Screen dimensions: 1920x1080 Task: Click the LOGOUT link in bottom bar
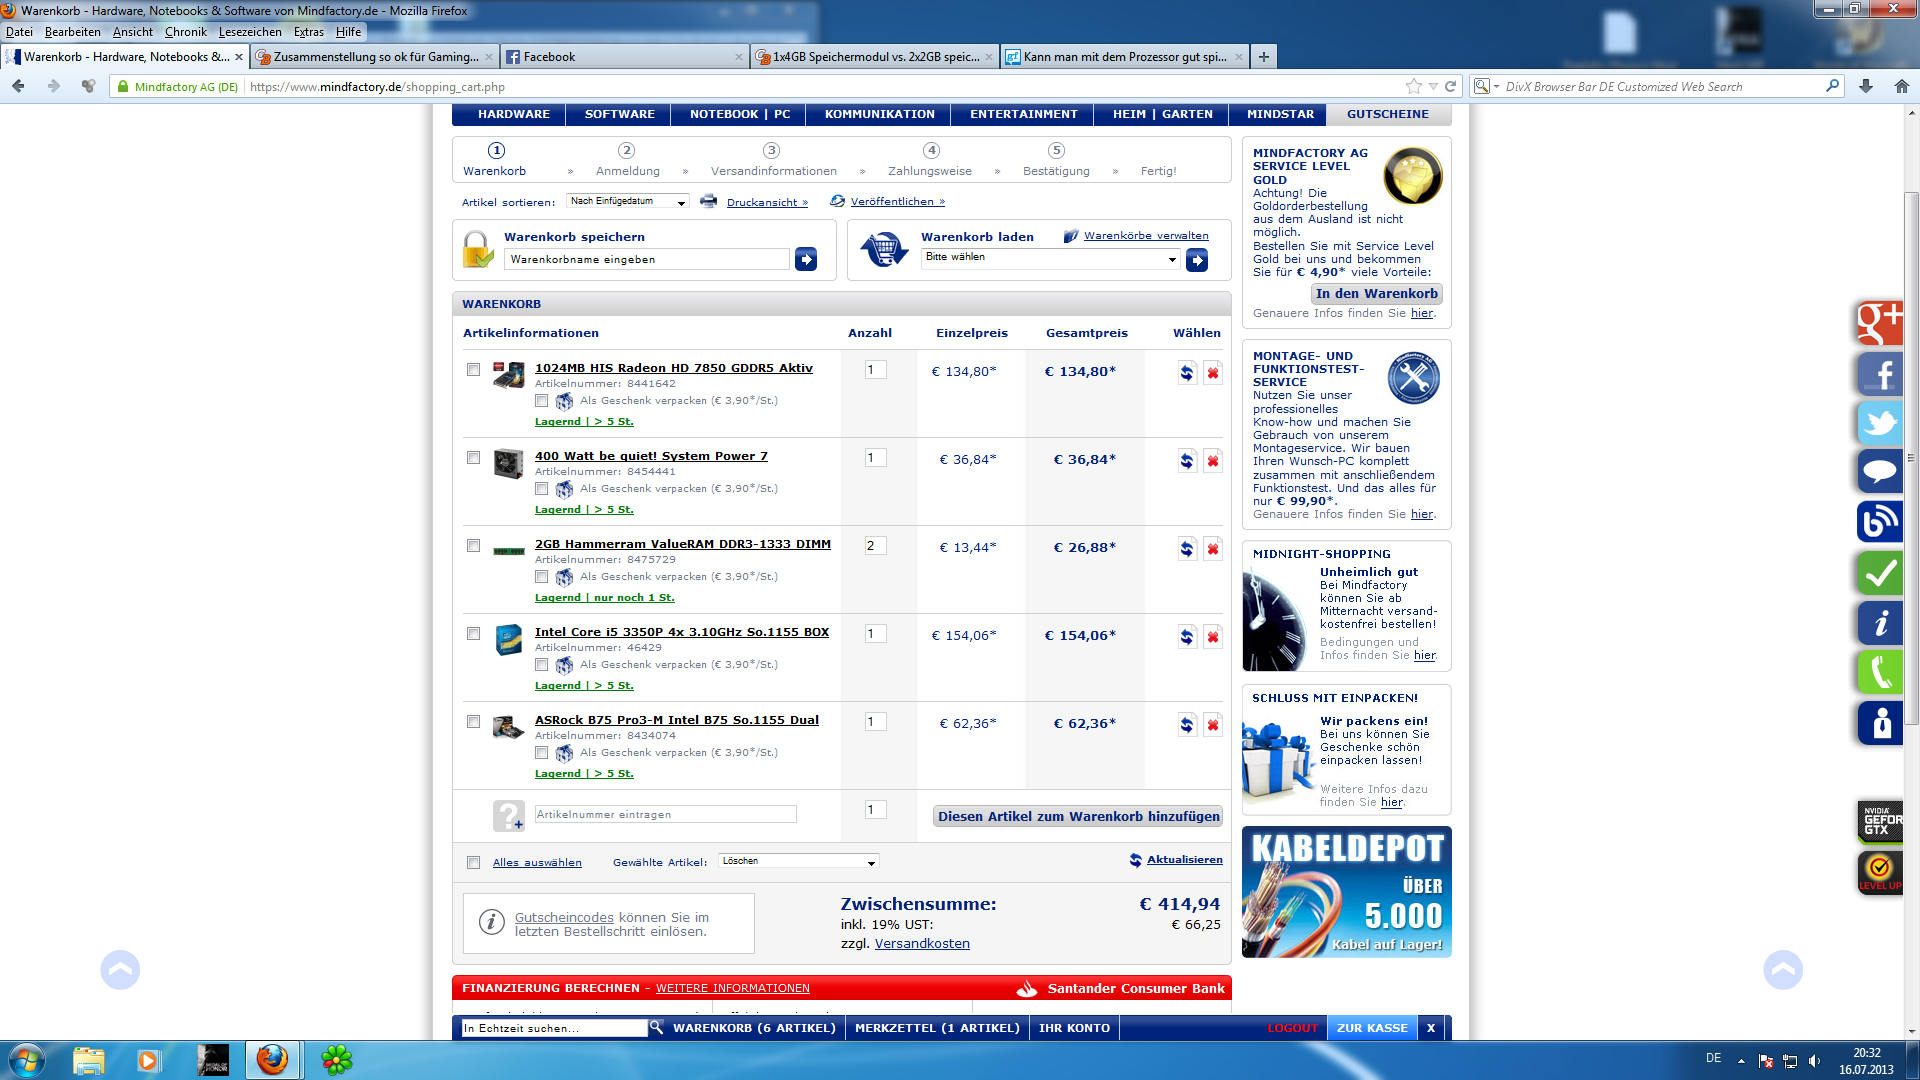click(x=1293, y=1028)
